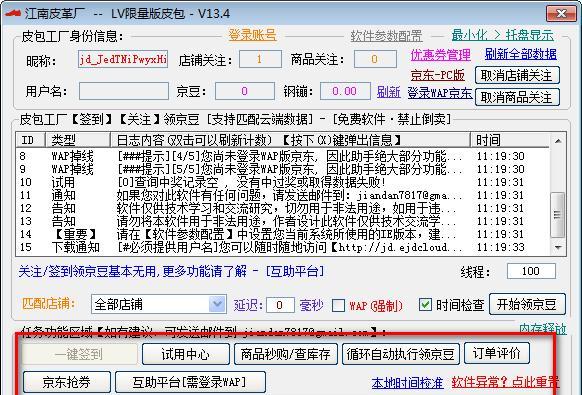Select log row 14 【重要】

point(282,234)
